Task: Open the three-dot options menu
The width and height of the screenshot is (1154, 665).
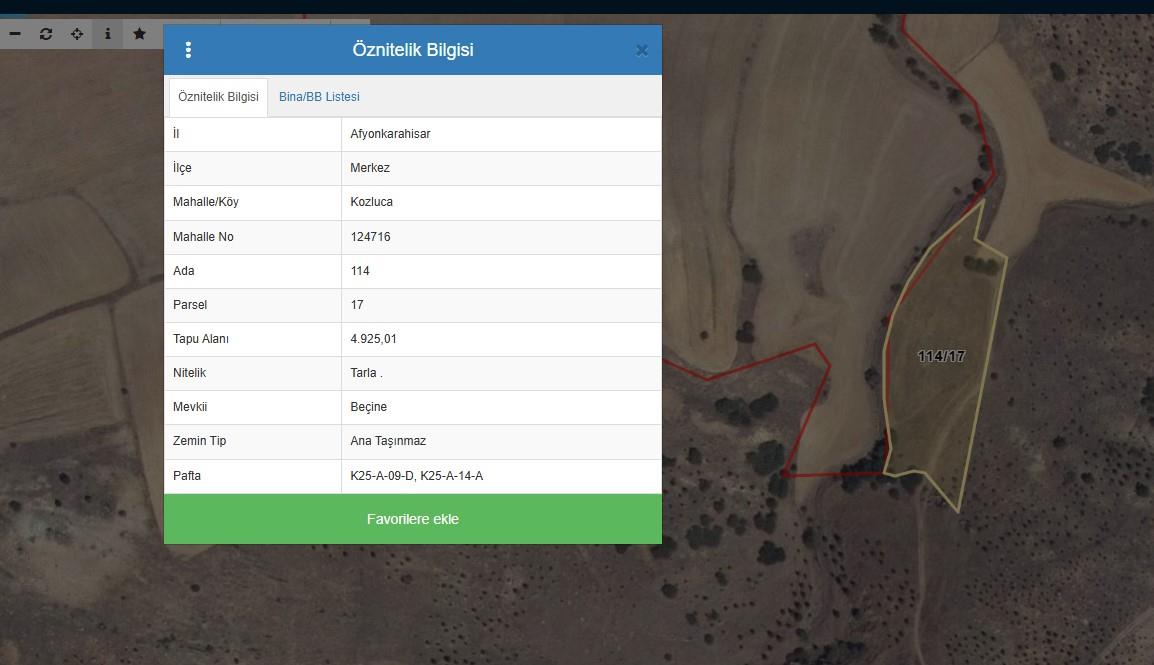Action: (188, 50)
